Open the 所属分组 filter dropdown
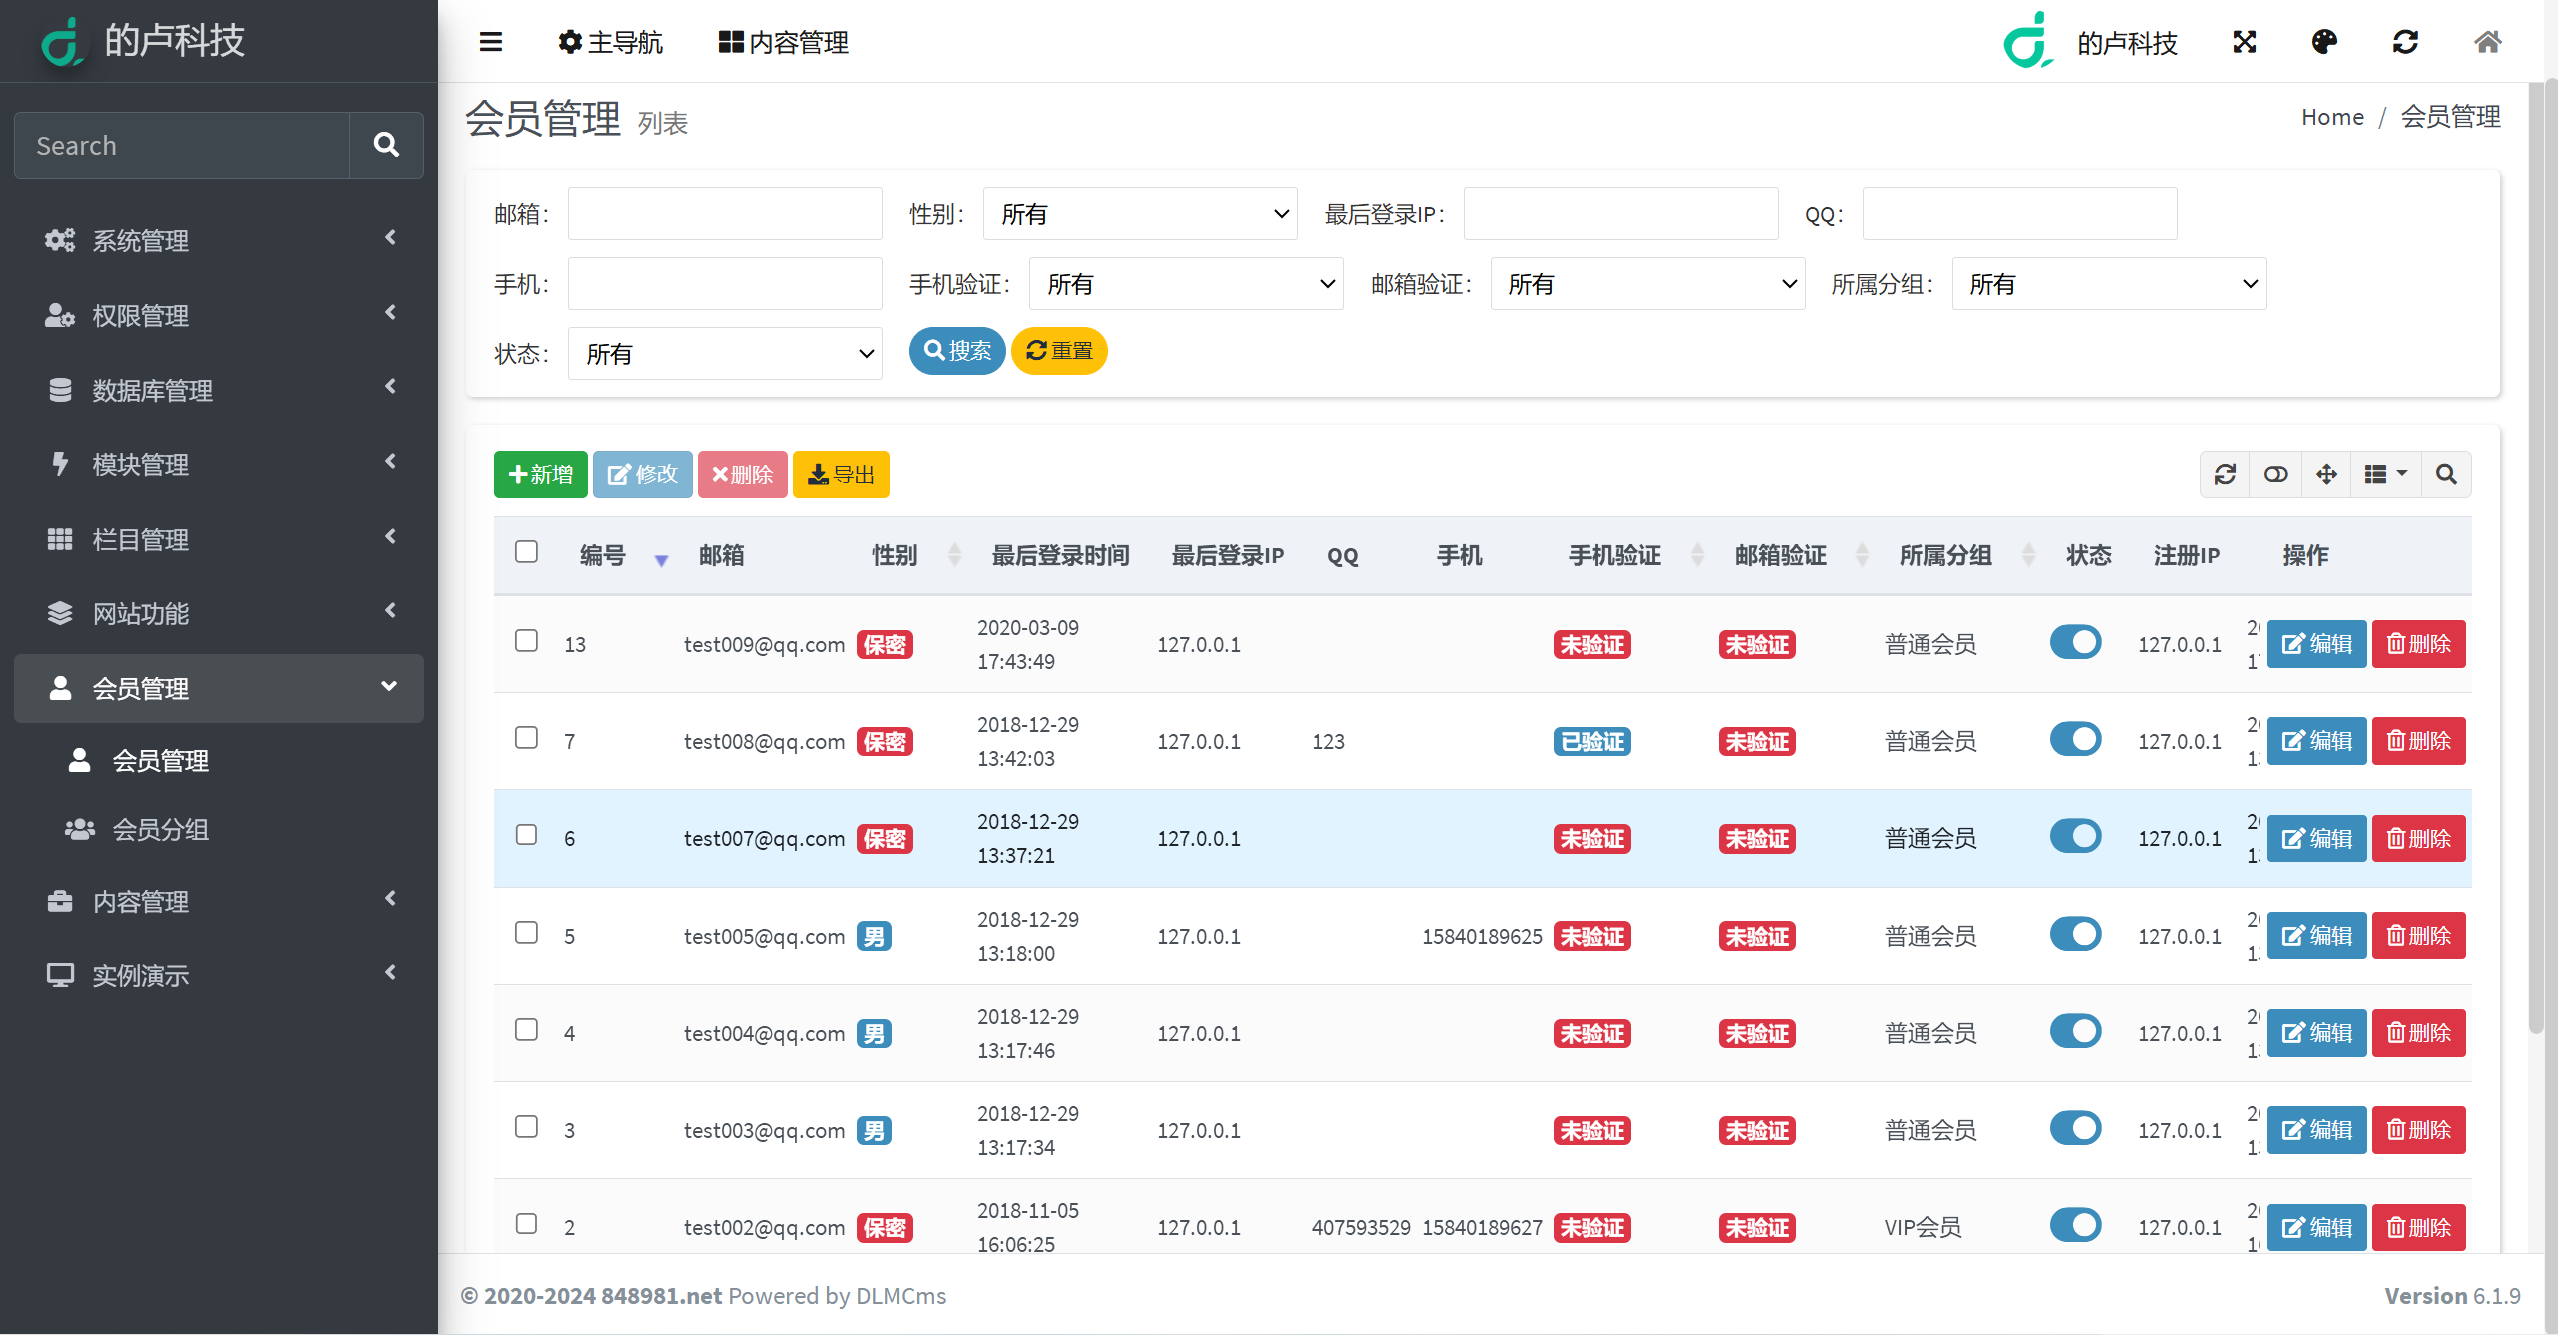Image resolution: width=2558 pixels, height=1335 pixels. point(2109,284)
